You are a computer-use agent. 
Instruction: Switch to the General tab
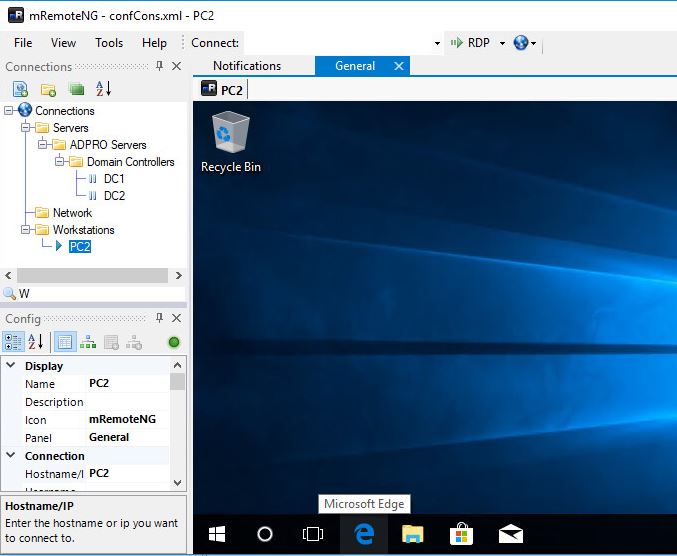[x=355, y=66]
